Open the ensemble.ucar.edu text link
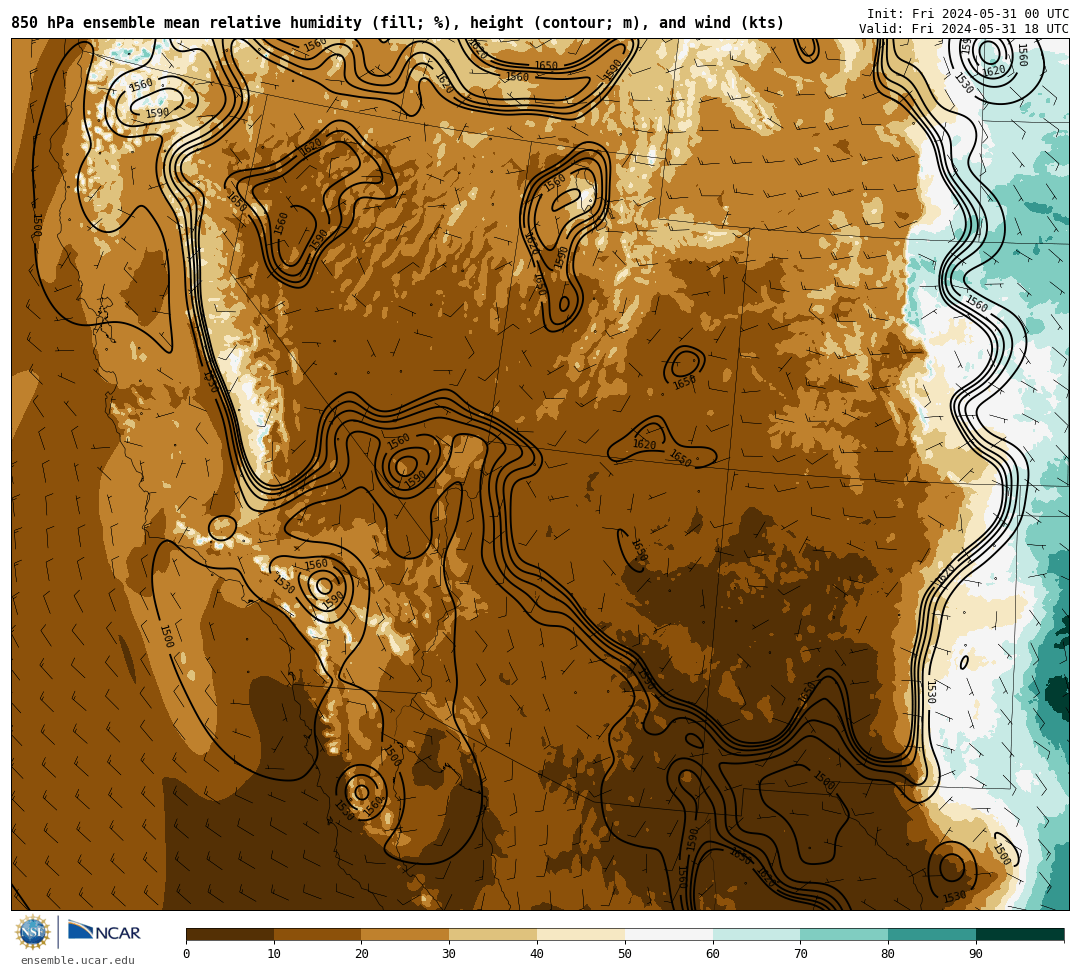This screenshot has height=973, width=1080. pyautogui.click(x=78, y=960)
